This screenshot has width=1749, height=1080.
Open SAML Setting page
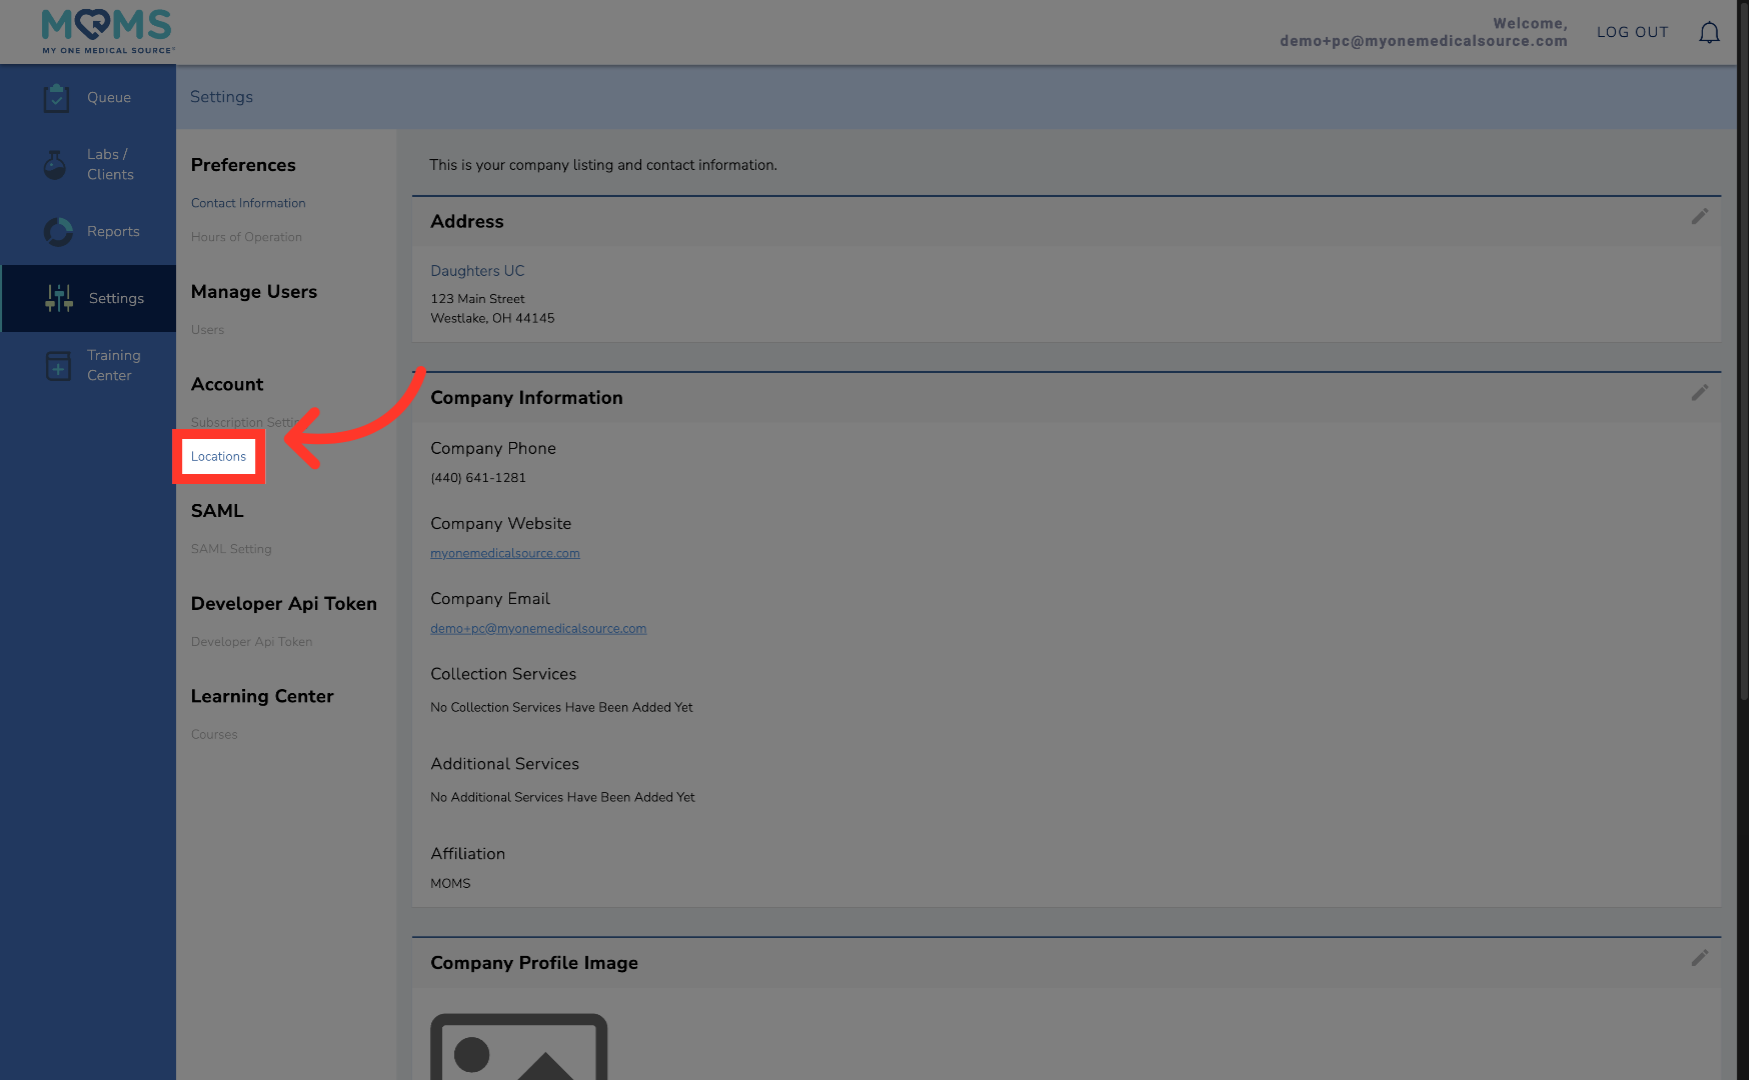tap(231, 549)
